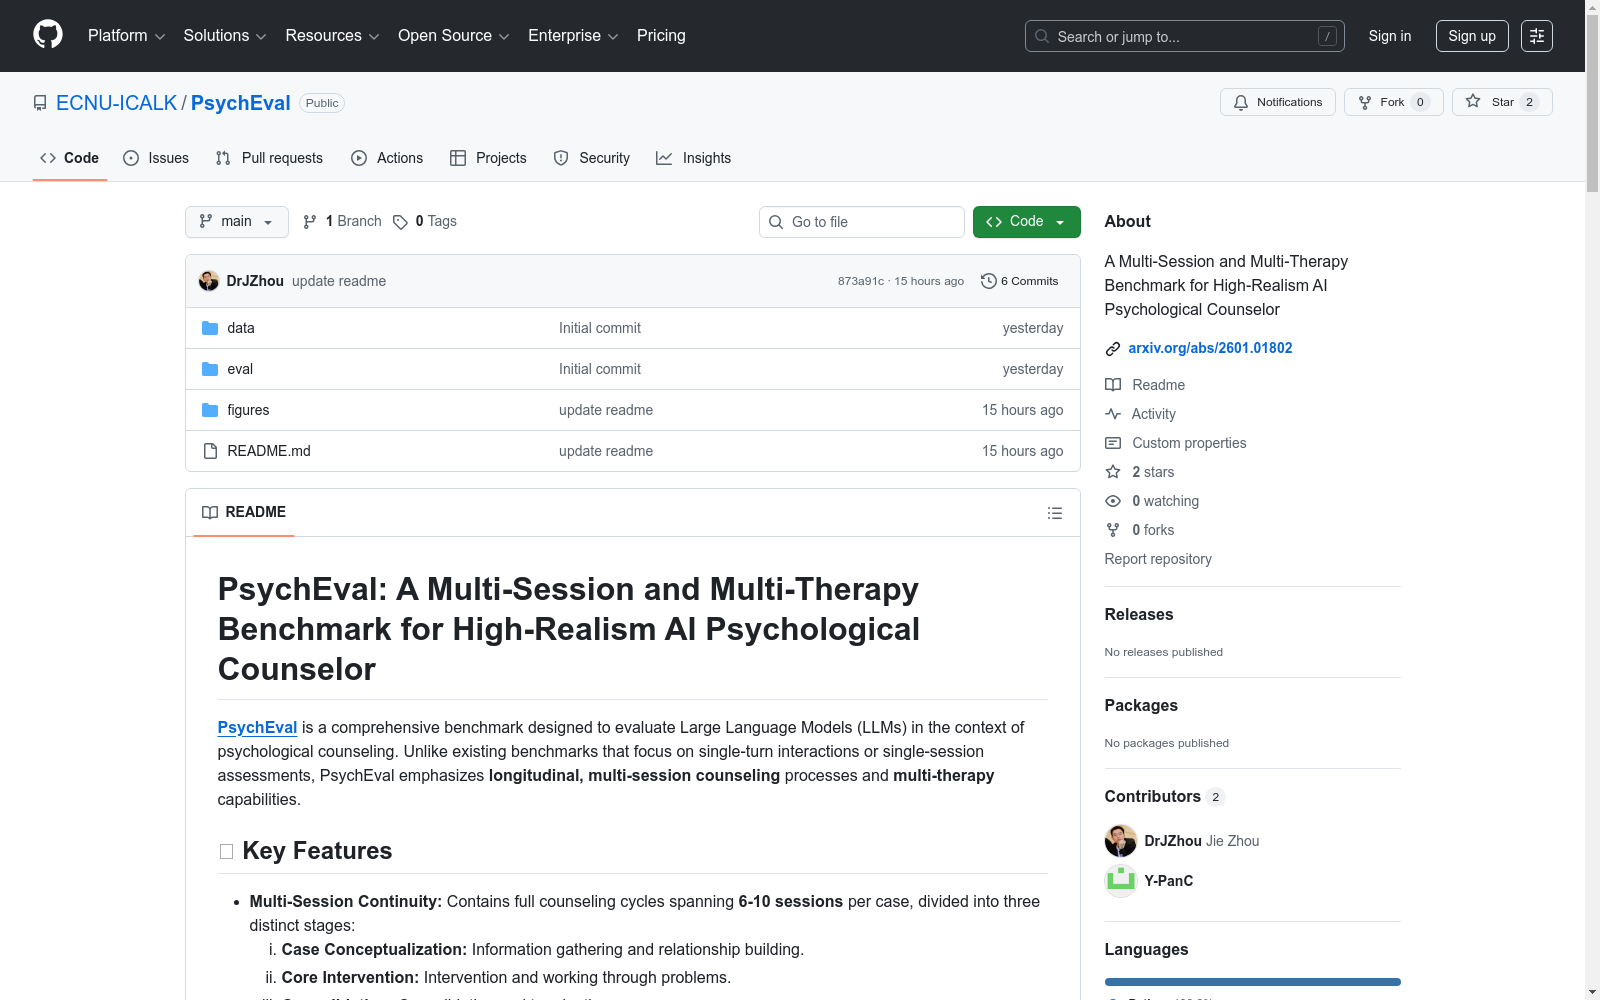Image resolution: width=1600 pixels, height=1000 pixels.
Task: Click the tag icon beside 0 Tags
Action: [x=400, y=222]
